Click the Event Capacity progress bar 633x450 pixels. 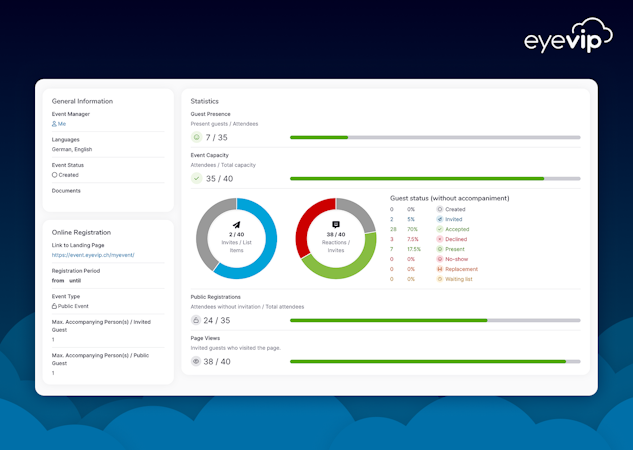435,178
